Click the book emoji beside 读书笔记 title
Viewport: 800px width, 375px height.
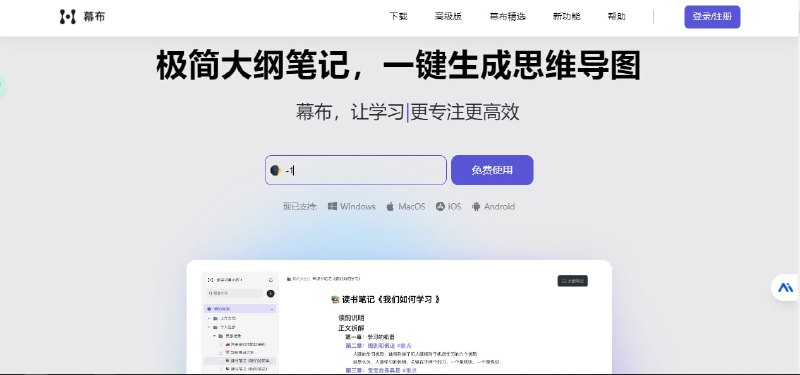[x=335, y=299]
